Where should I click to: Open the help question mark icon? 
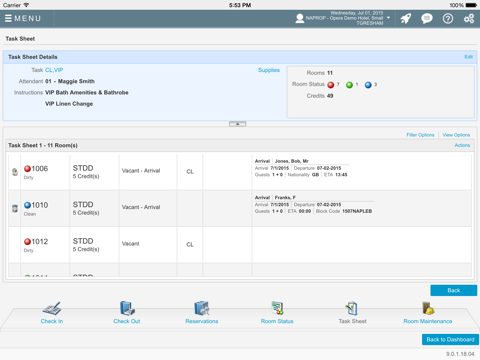448,18
